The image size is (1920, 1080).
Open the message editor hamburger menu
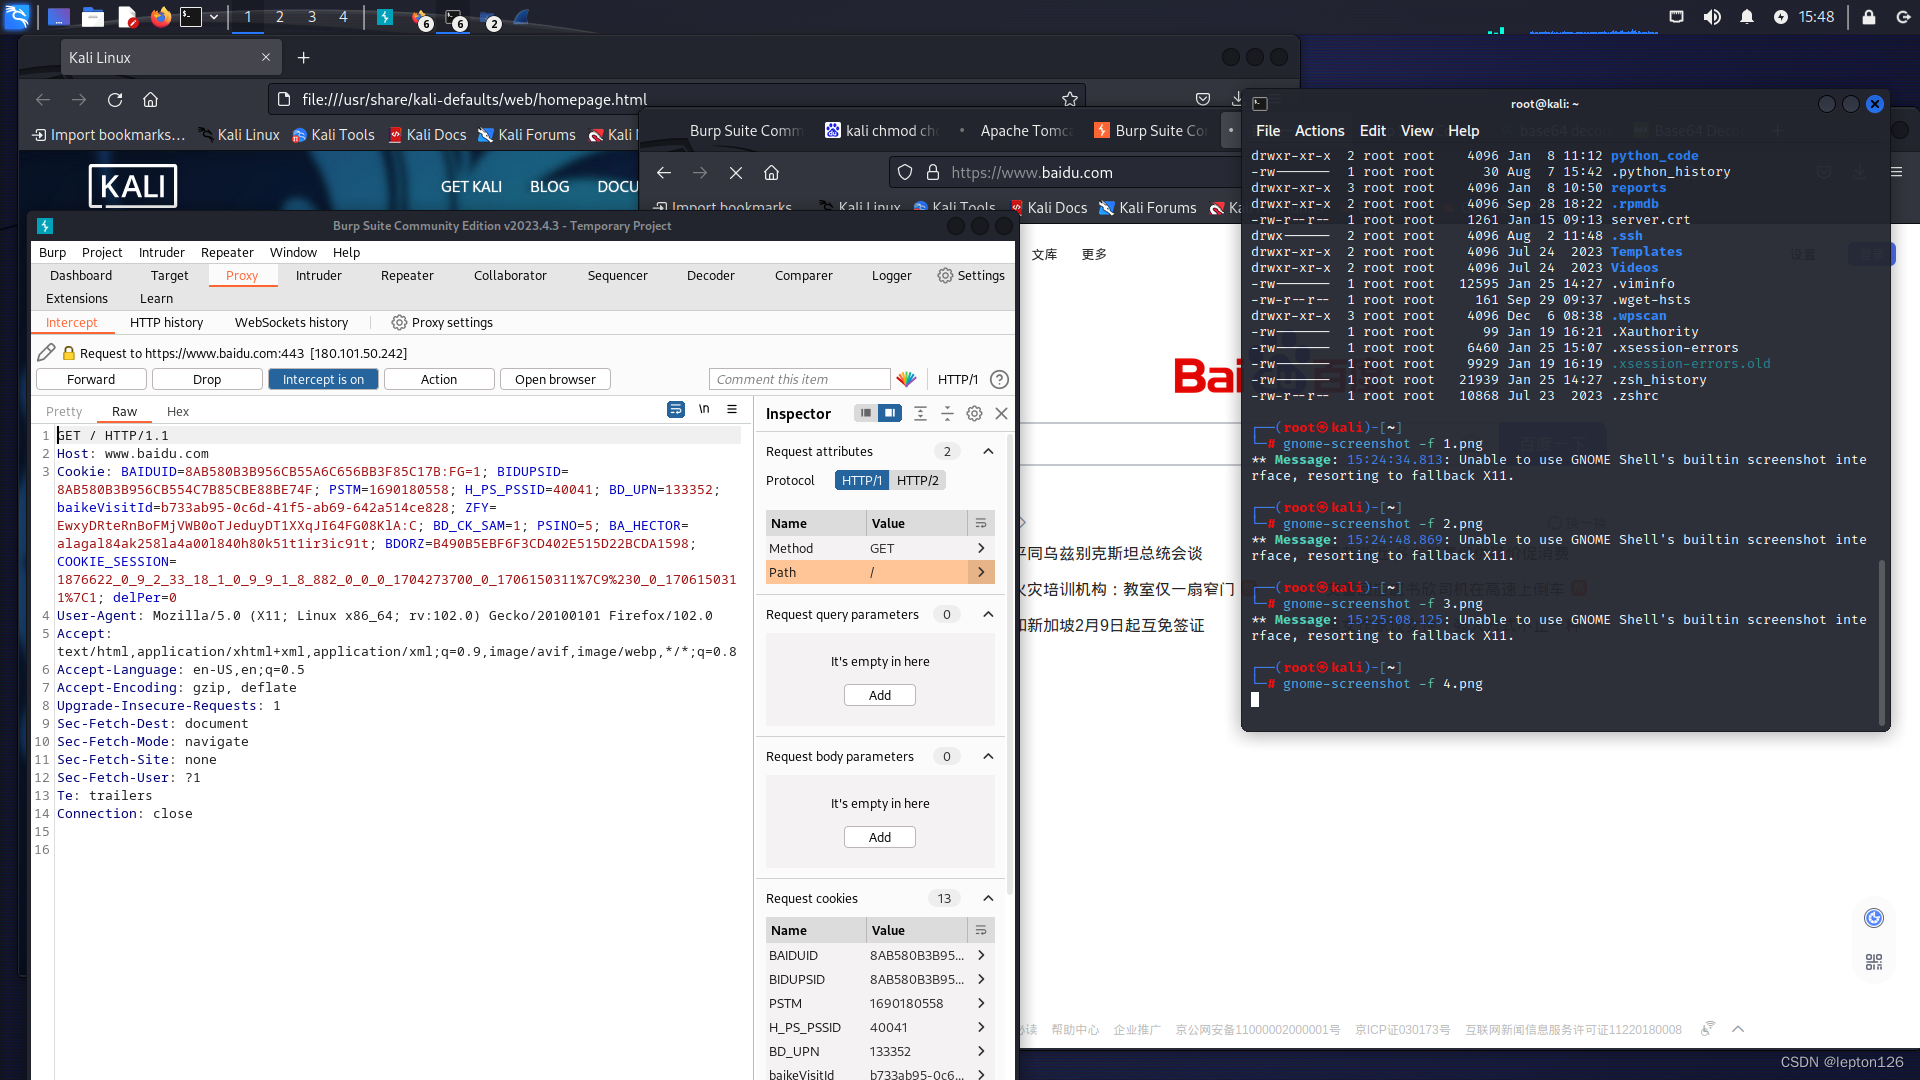click(732, 409)
